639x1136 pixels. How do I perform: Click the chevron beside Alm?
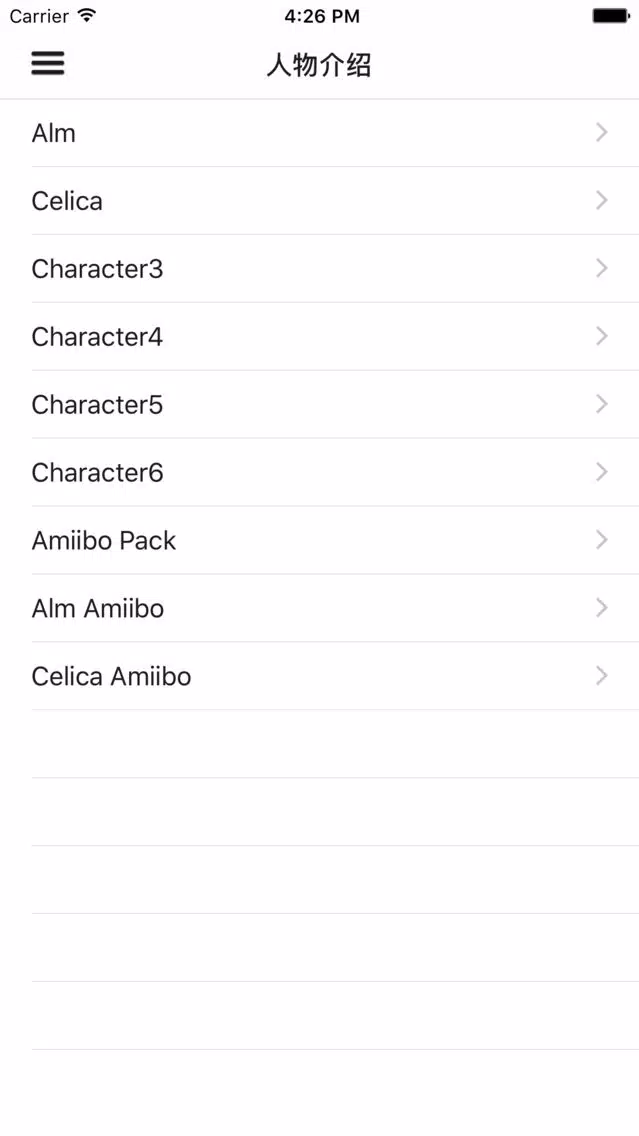pos(601,133)
